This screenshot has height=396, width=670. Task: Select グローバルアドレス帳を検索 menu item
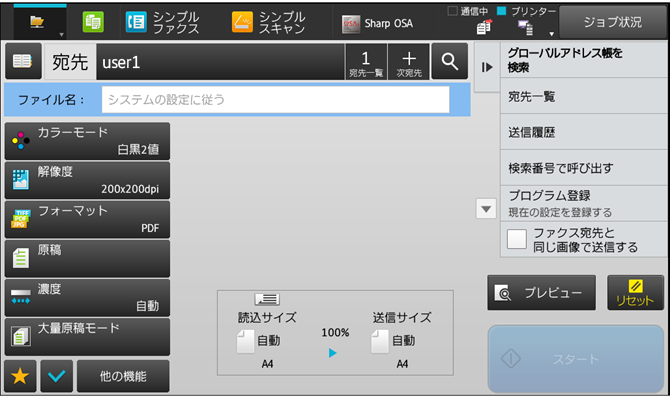click(584, 60)
